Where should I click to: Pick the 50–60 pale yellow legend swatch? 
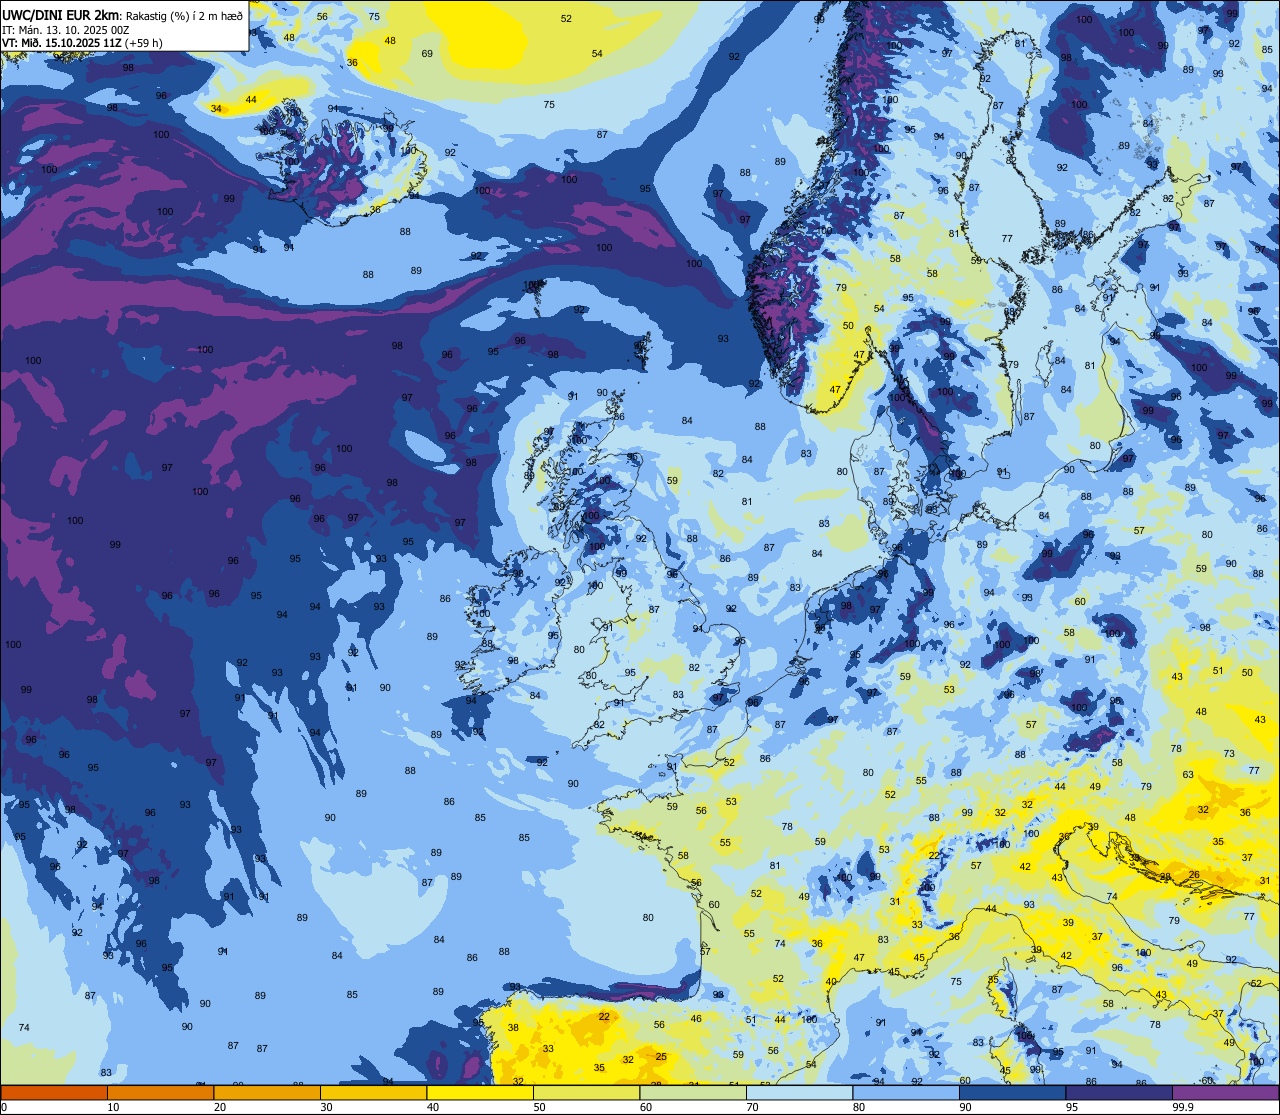pyautogui.click(x=586, y=1092)
